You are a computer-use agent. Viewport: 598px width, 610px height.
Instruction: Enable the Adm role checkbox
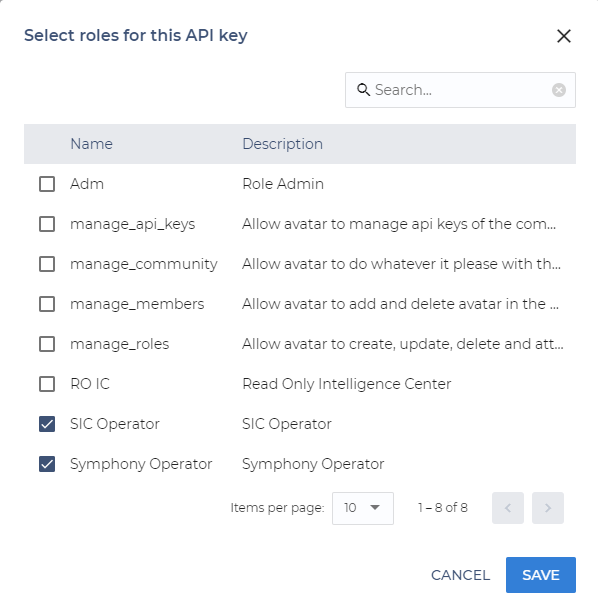tap(47, 184)
